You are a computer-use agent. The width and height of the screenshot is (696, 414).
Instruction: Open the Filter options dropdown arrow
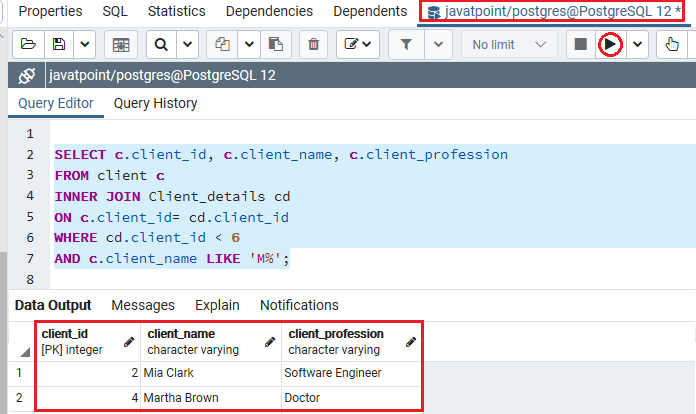[x=439, y=44]
